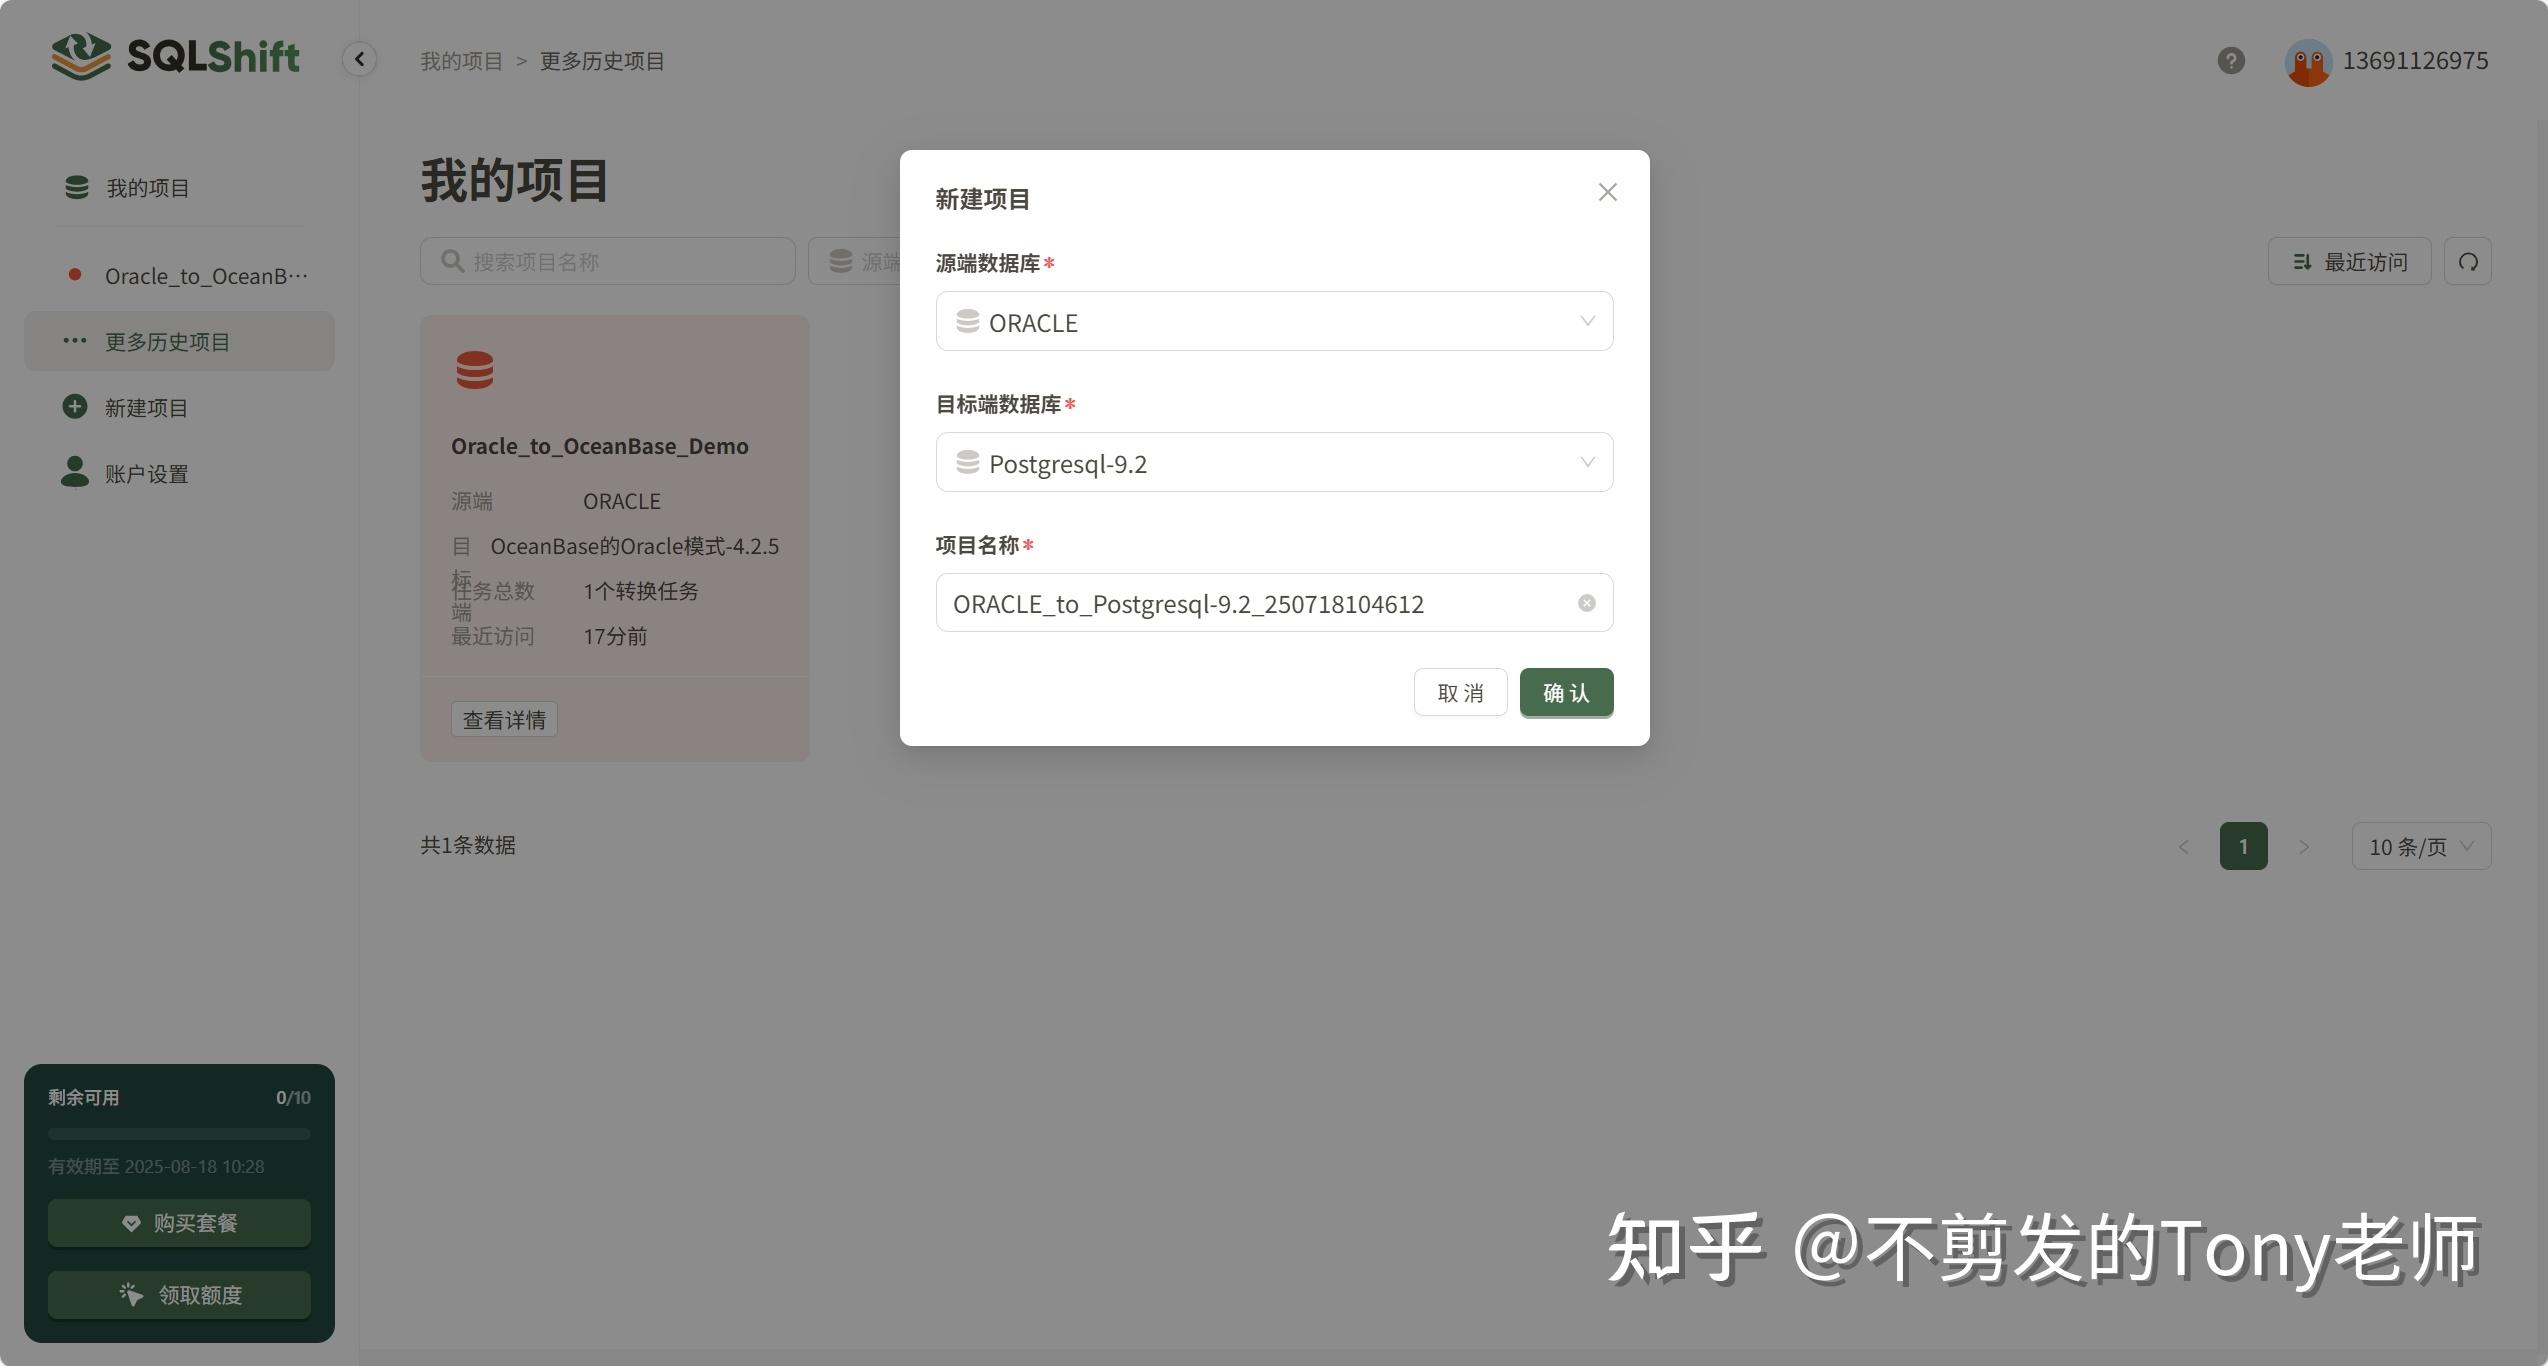Confirm the new project with 确认

(1566, 692)
